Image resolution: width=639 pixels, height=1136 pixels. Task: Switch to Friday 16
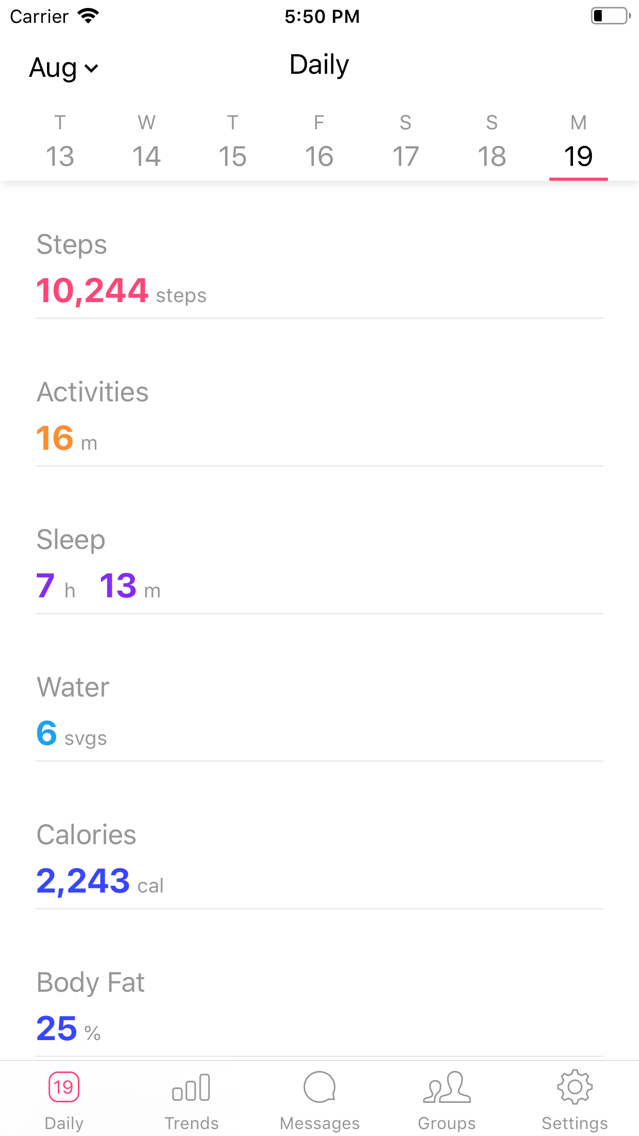[319, 141]
